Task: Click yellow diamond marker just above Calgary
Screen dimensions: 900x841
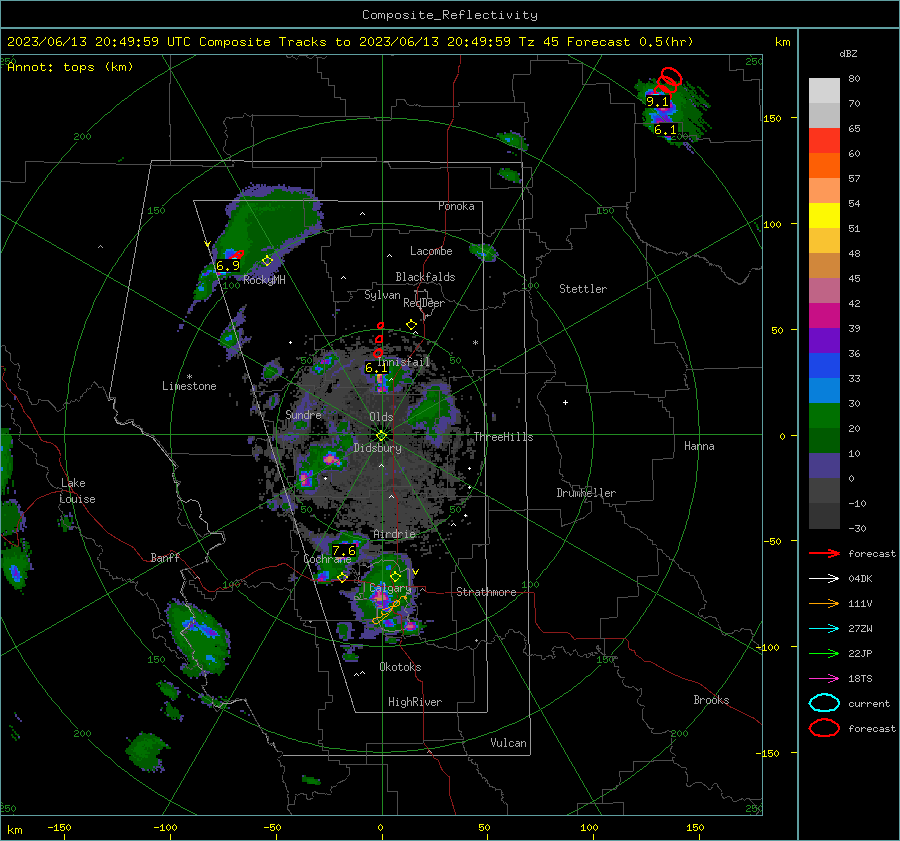Action: pos(395,576)
